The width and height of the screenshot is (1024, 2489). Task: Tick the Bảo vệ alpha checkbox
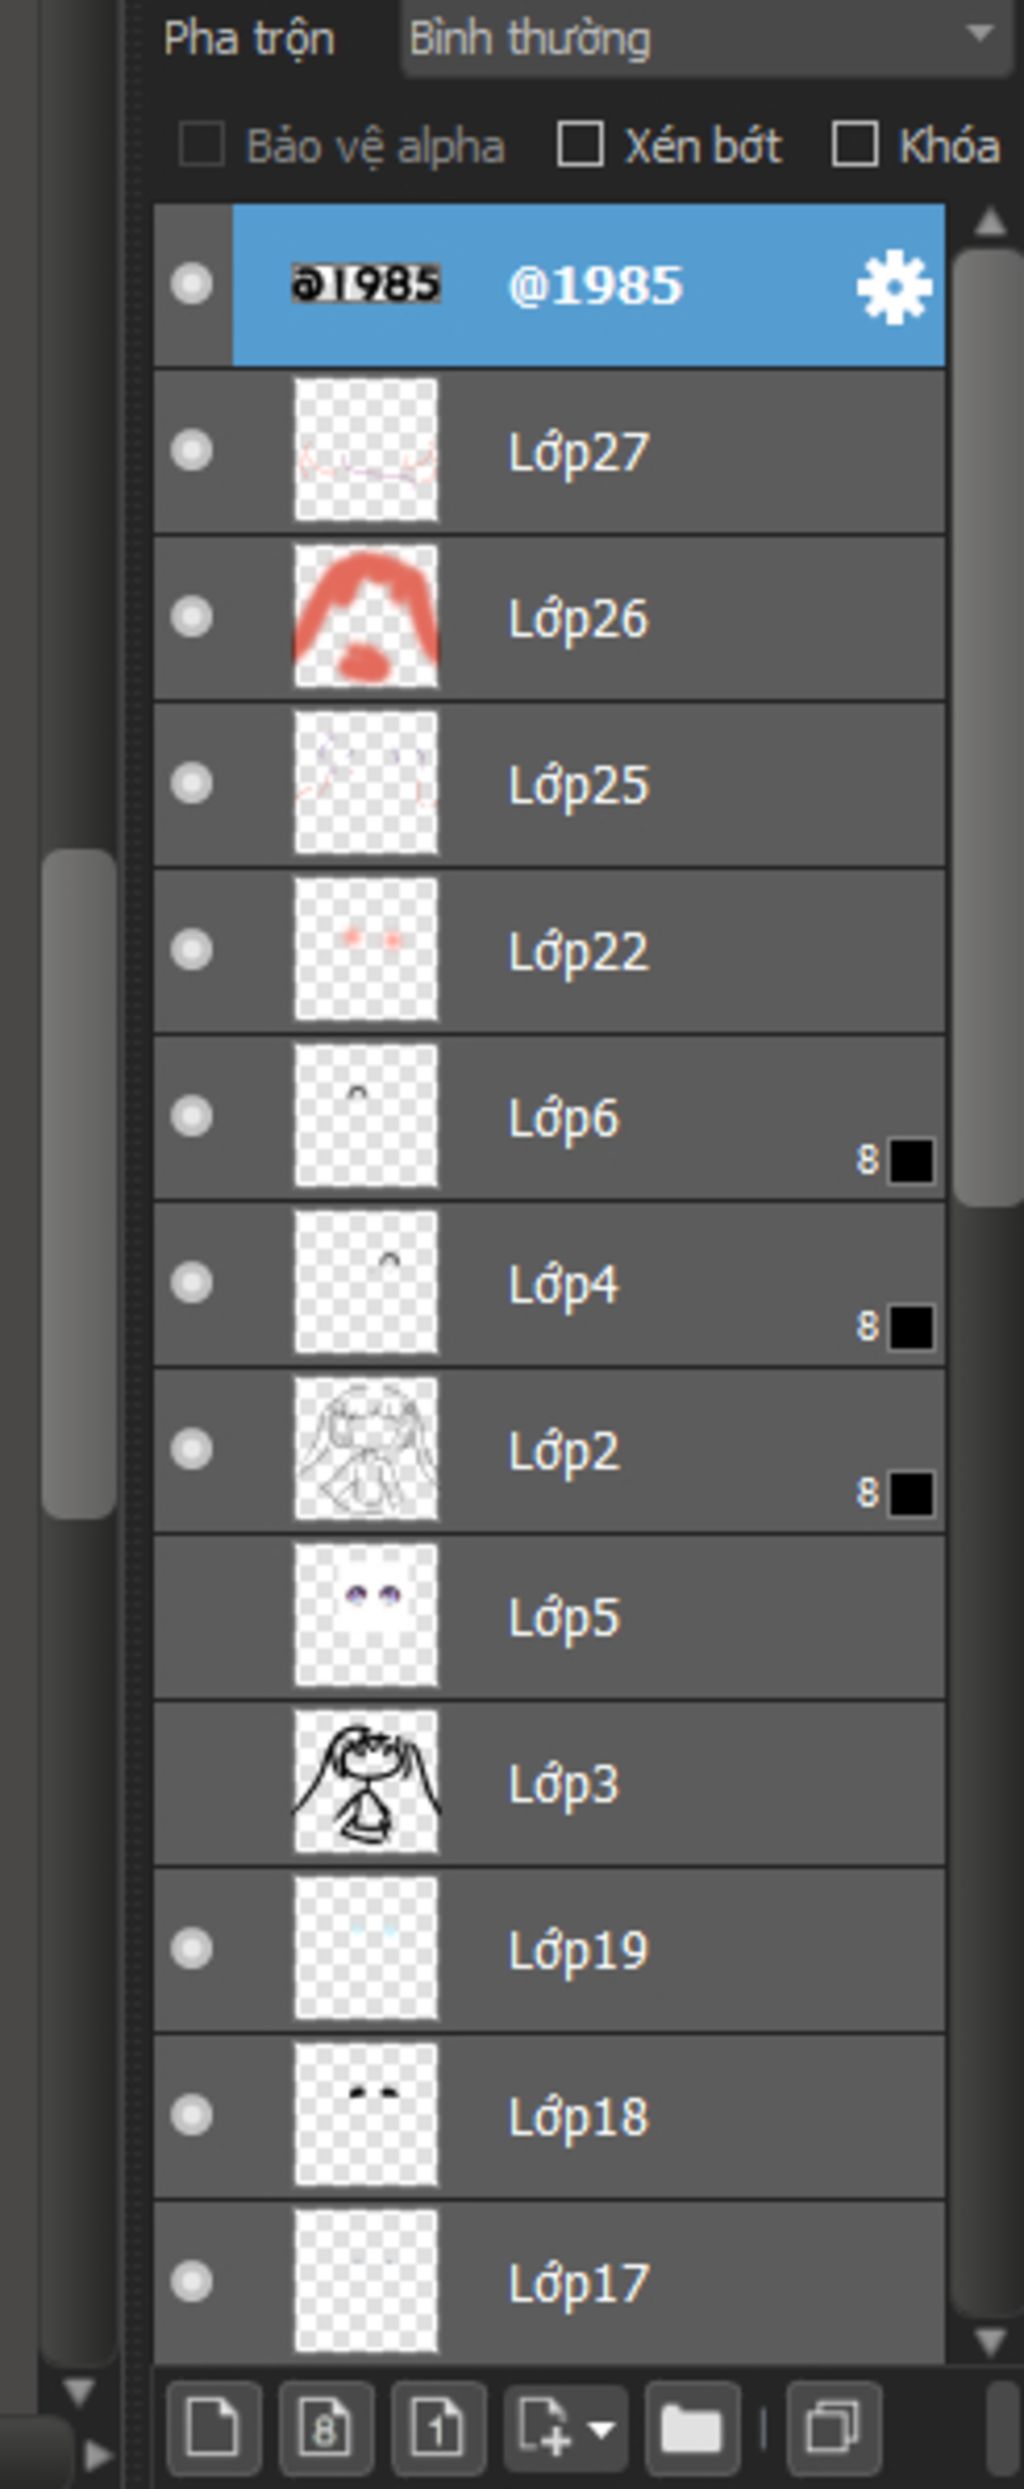coord(201,145)
